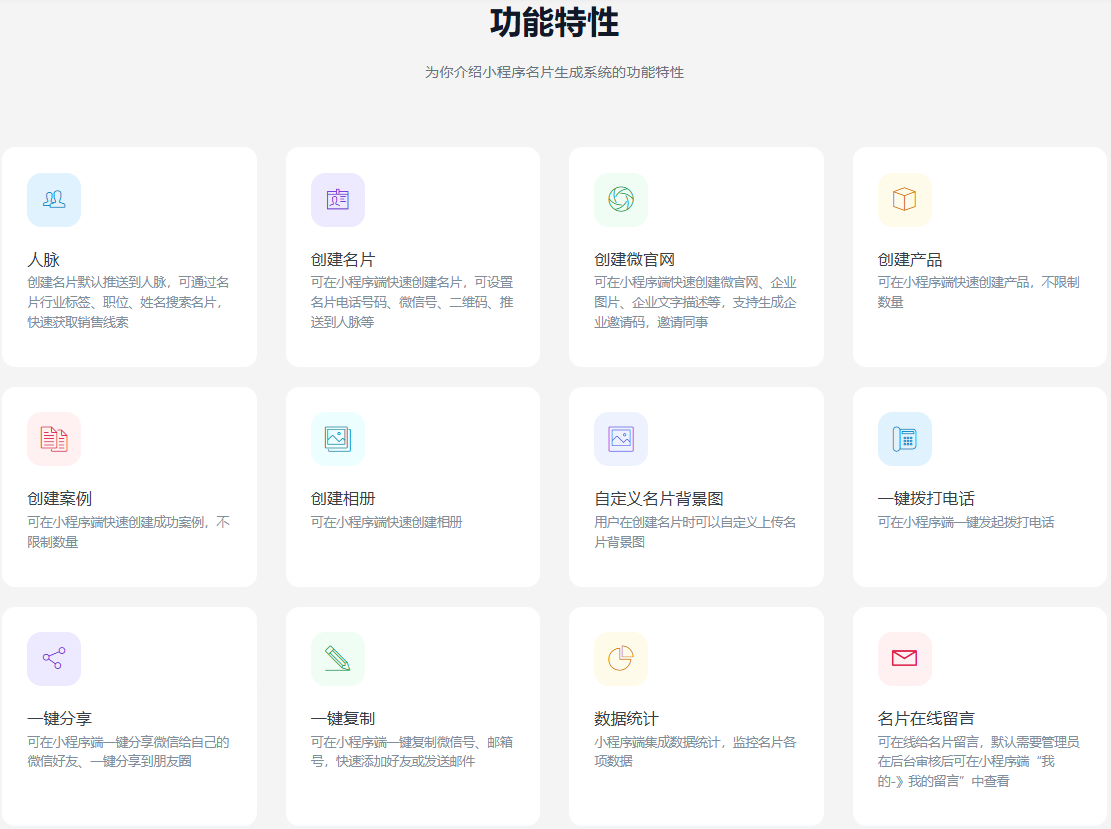Click the 一键分享 share icon
The height and width of the screenshot is (829, 1111).
[54, 659]
